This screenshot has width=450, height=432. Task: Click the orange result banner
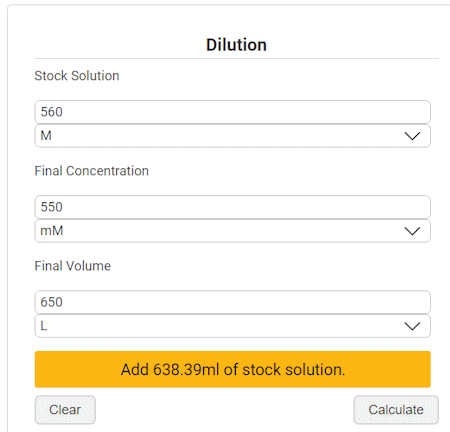[x=233, y=369]
